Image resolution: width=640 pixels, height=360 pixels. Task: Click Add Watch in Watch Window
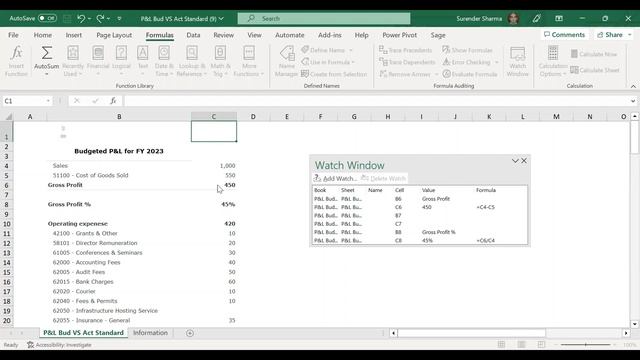click(336, 178)
